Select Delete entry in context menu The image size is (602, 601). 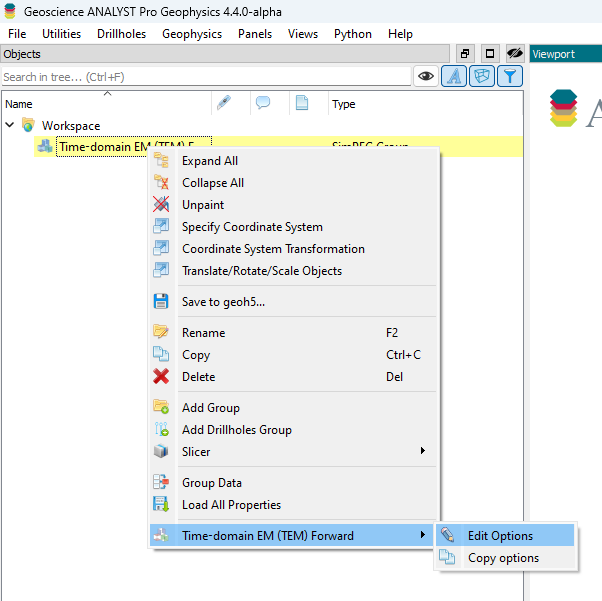click(x=294, y=376)
